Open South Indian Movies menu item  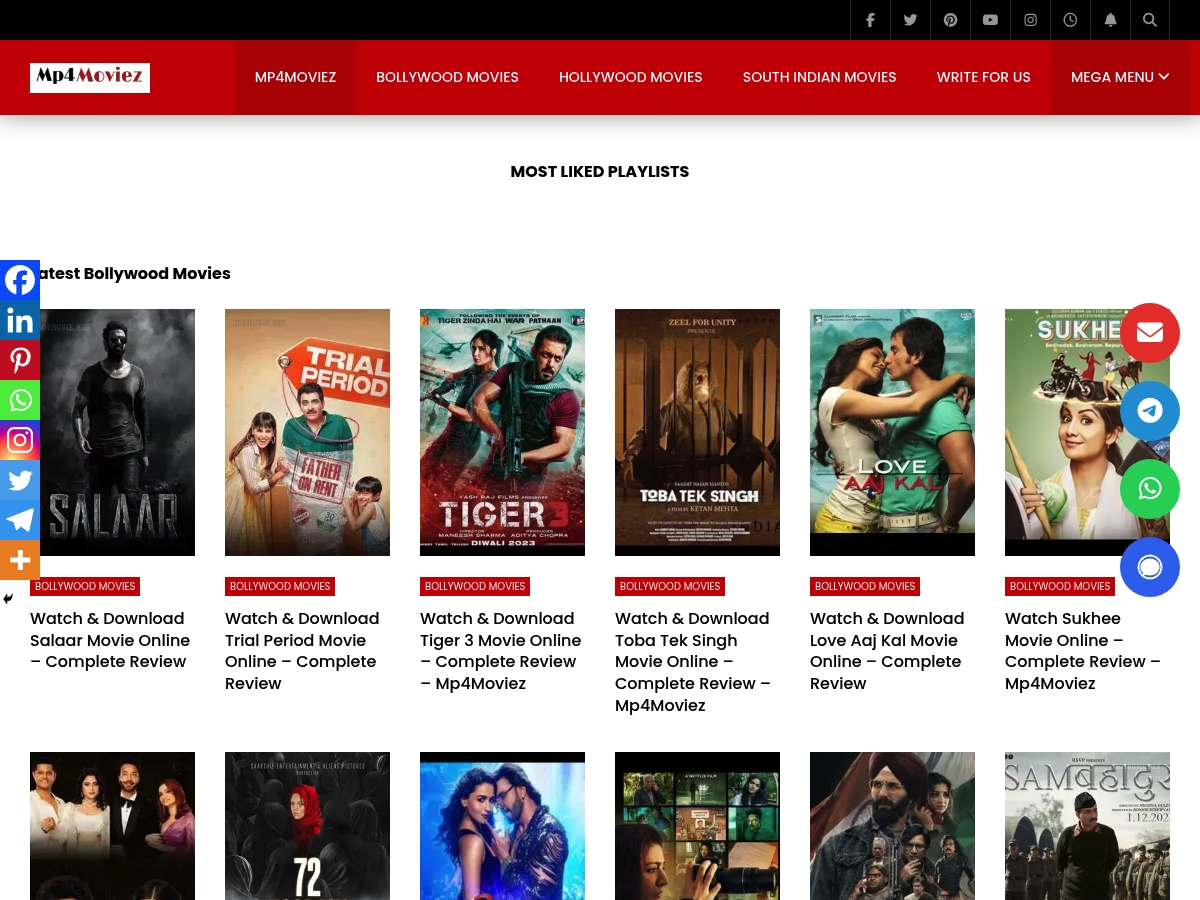coord(820,77)
